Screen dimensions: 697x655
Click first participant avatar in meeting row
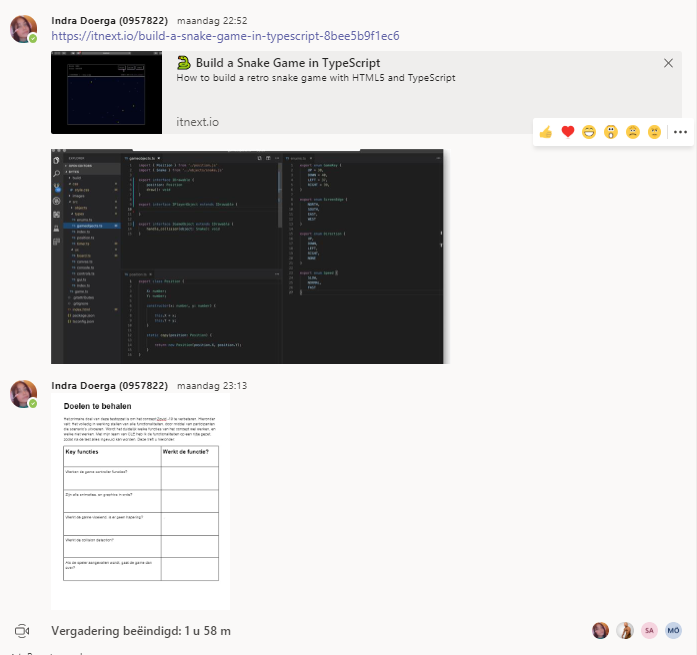[601, 630]
